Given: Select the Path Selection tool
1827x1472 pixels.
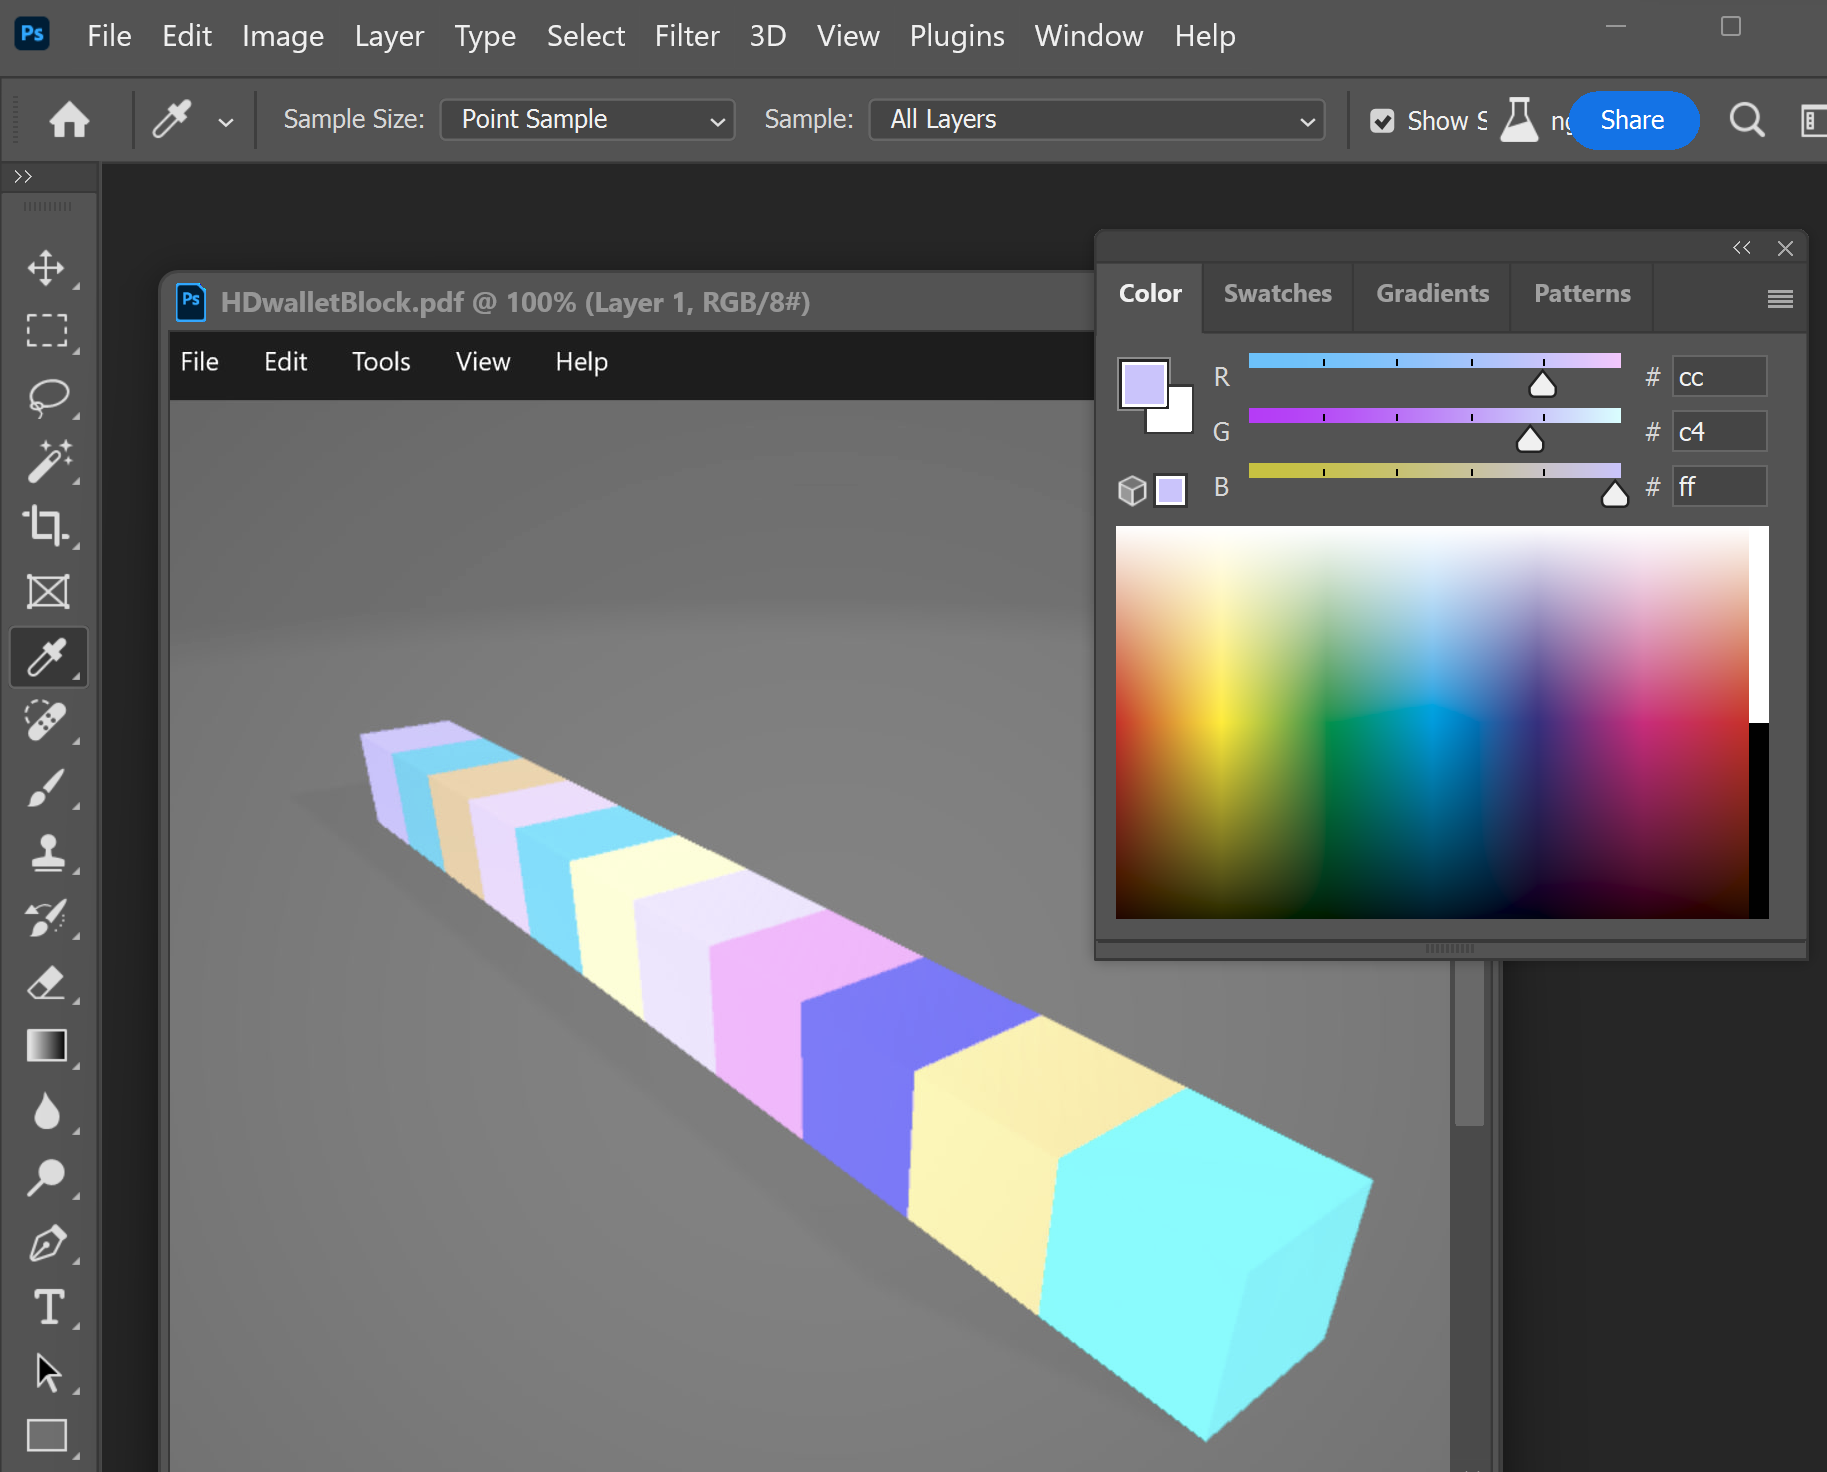Looking at the screenshot, I should [47, 1372].
